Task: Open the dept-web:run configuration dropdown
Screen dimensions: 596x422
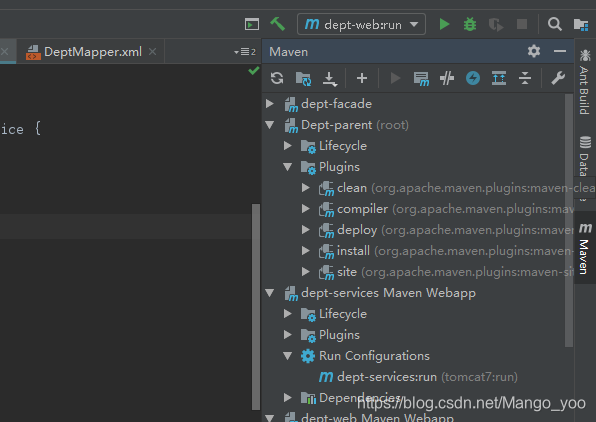Action: point(361,24)
